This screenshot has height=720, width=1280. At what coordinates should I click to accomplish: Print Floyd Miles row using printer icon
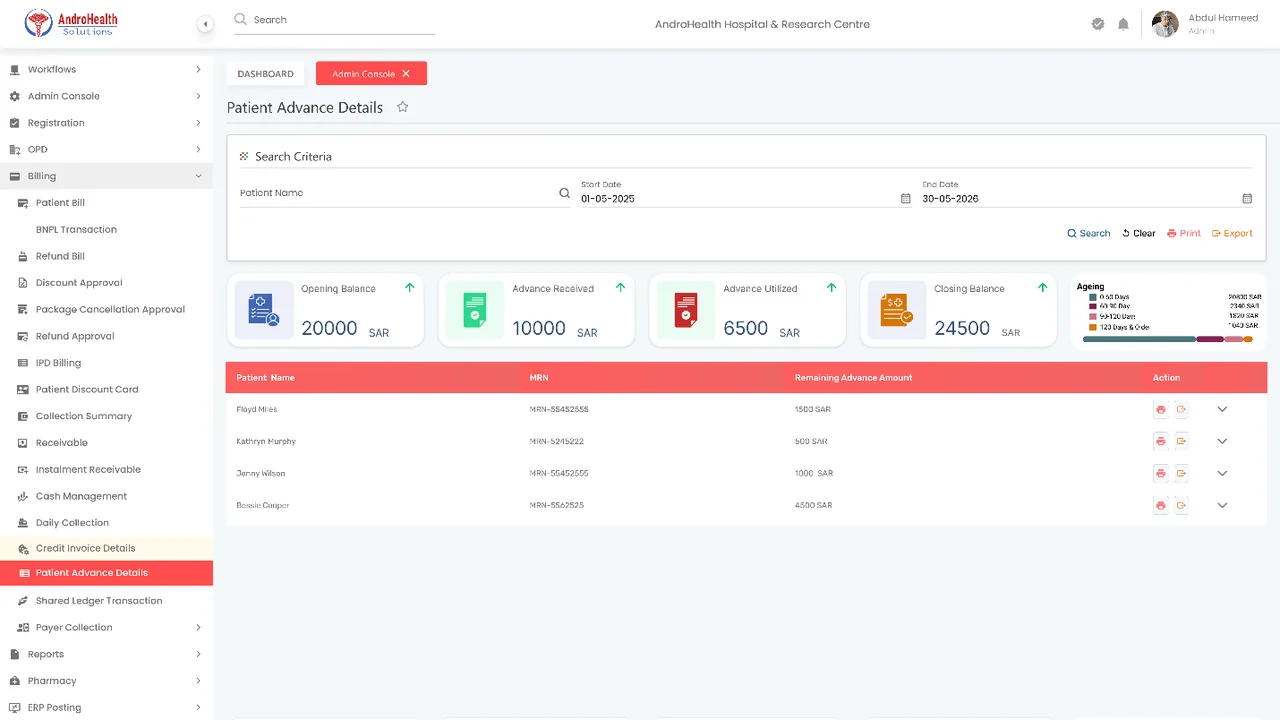[1160, 410]
